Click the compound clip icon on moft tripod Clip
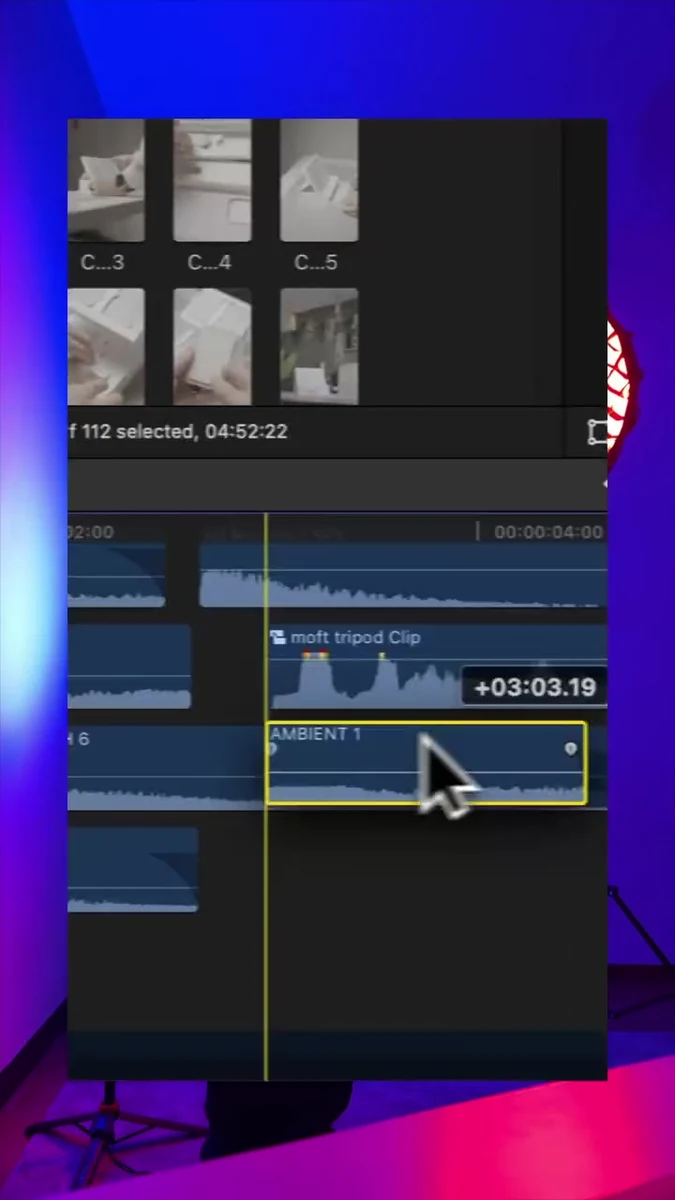This screenshot has height=1200, width=675. pos(278,637)
